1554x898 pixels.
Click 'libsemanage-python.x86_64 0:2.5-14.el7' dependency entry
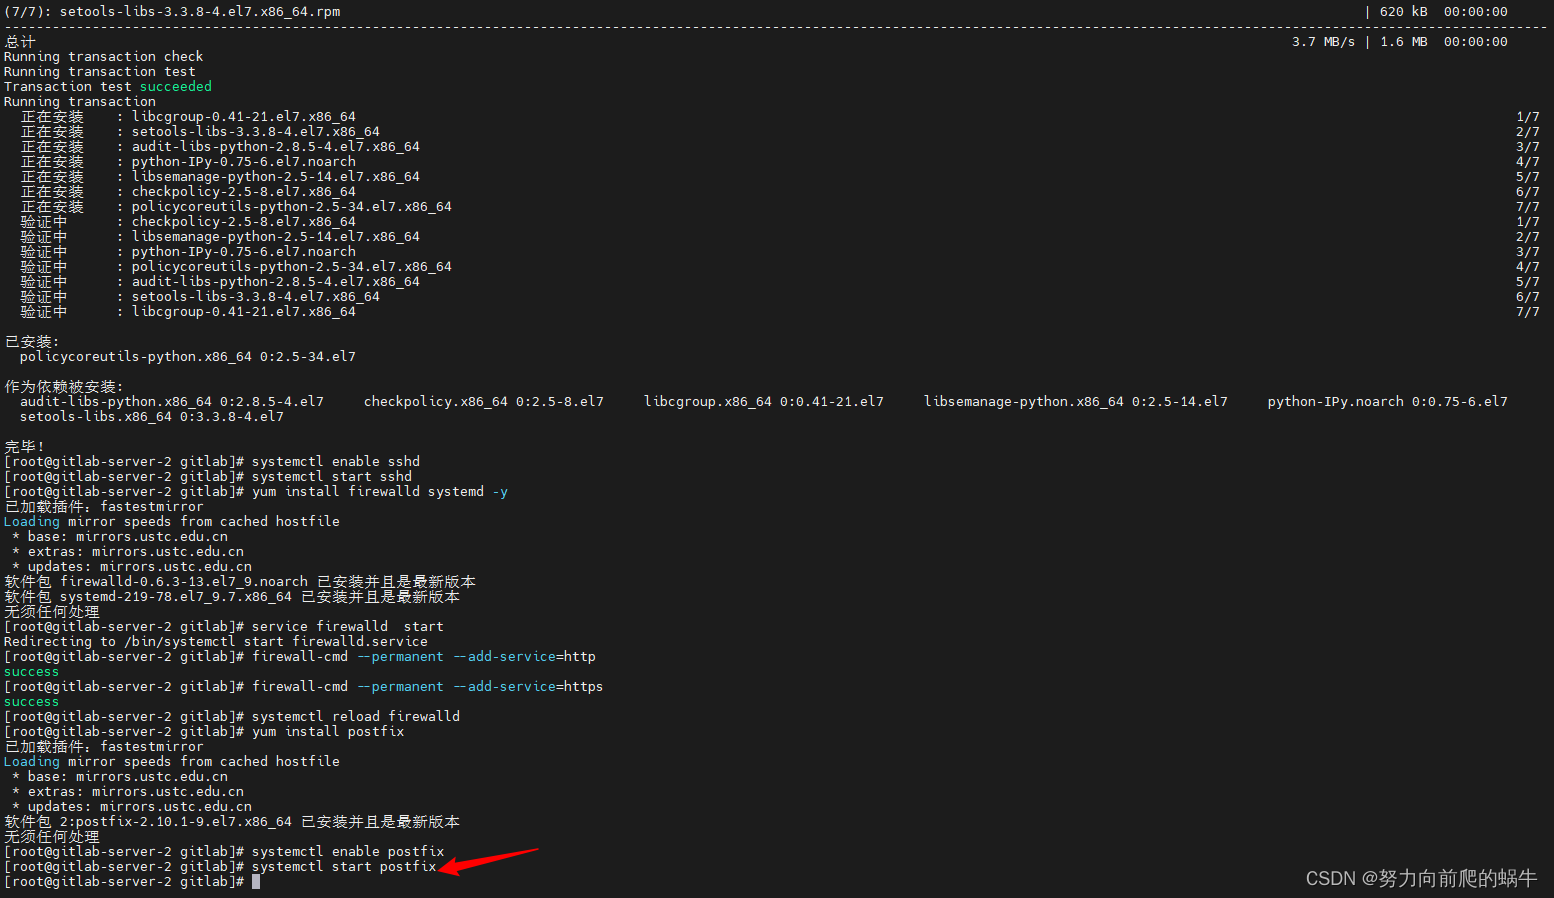pos(1076,402)
